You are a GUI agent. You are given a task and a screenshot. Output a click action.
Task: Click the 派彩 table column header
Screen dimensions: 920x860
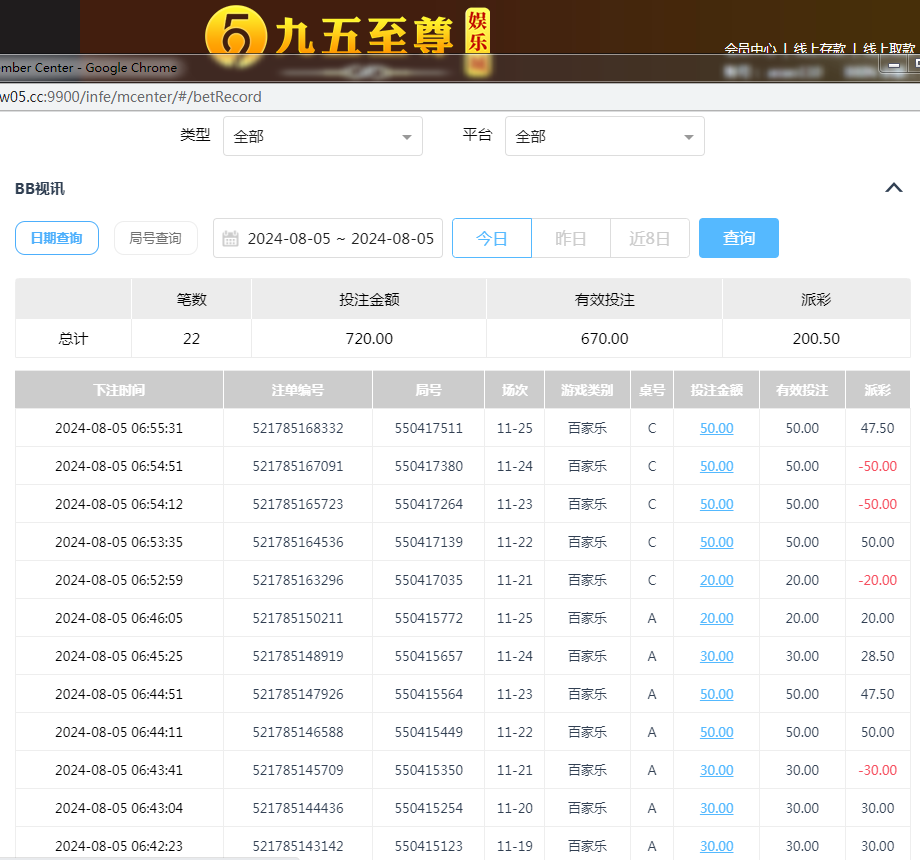tap(877, 390)
